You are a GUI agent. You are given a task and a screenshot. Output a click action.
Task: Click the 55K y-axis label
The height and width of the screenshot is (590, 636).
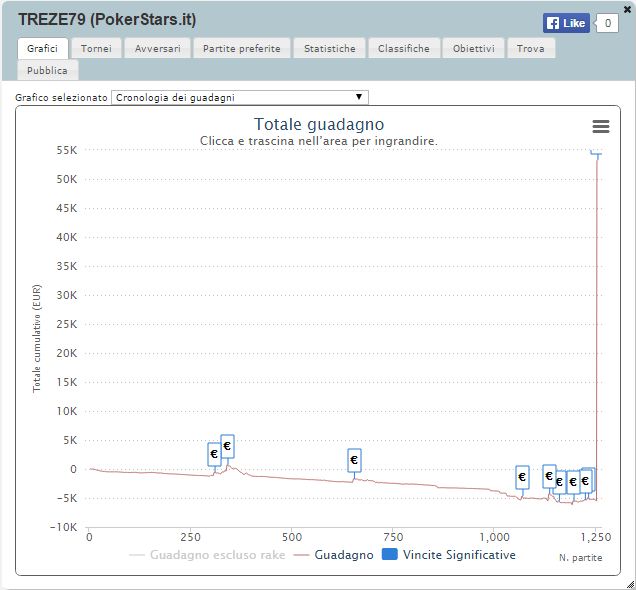[67, 150]
